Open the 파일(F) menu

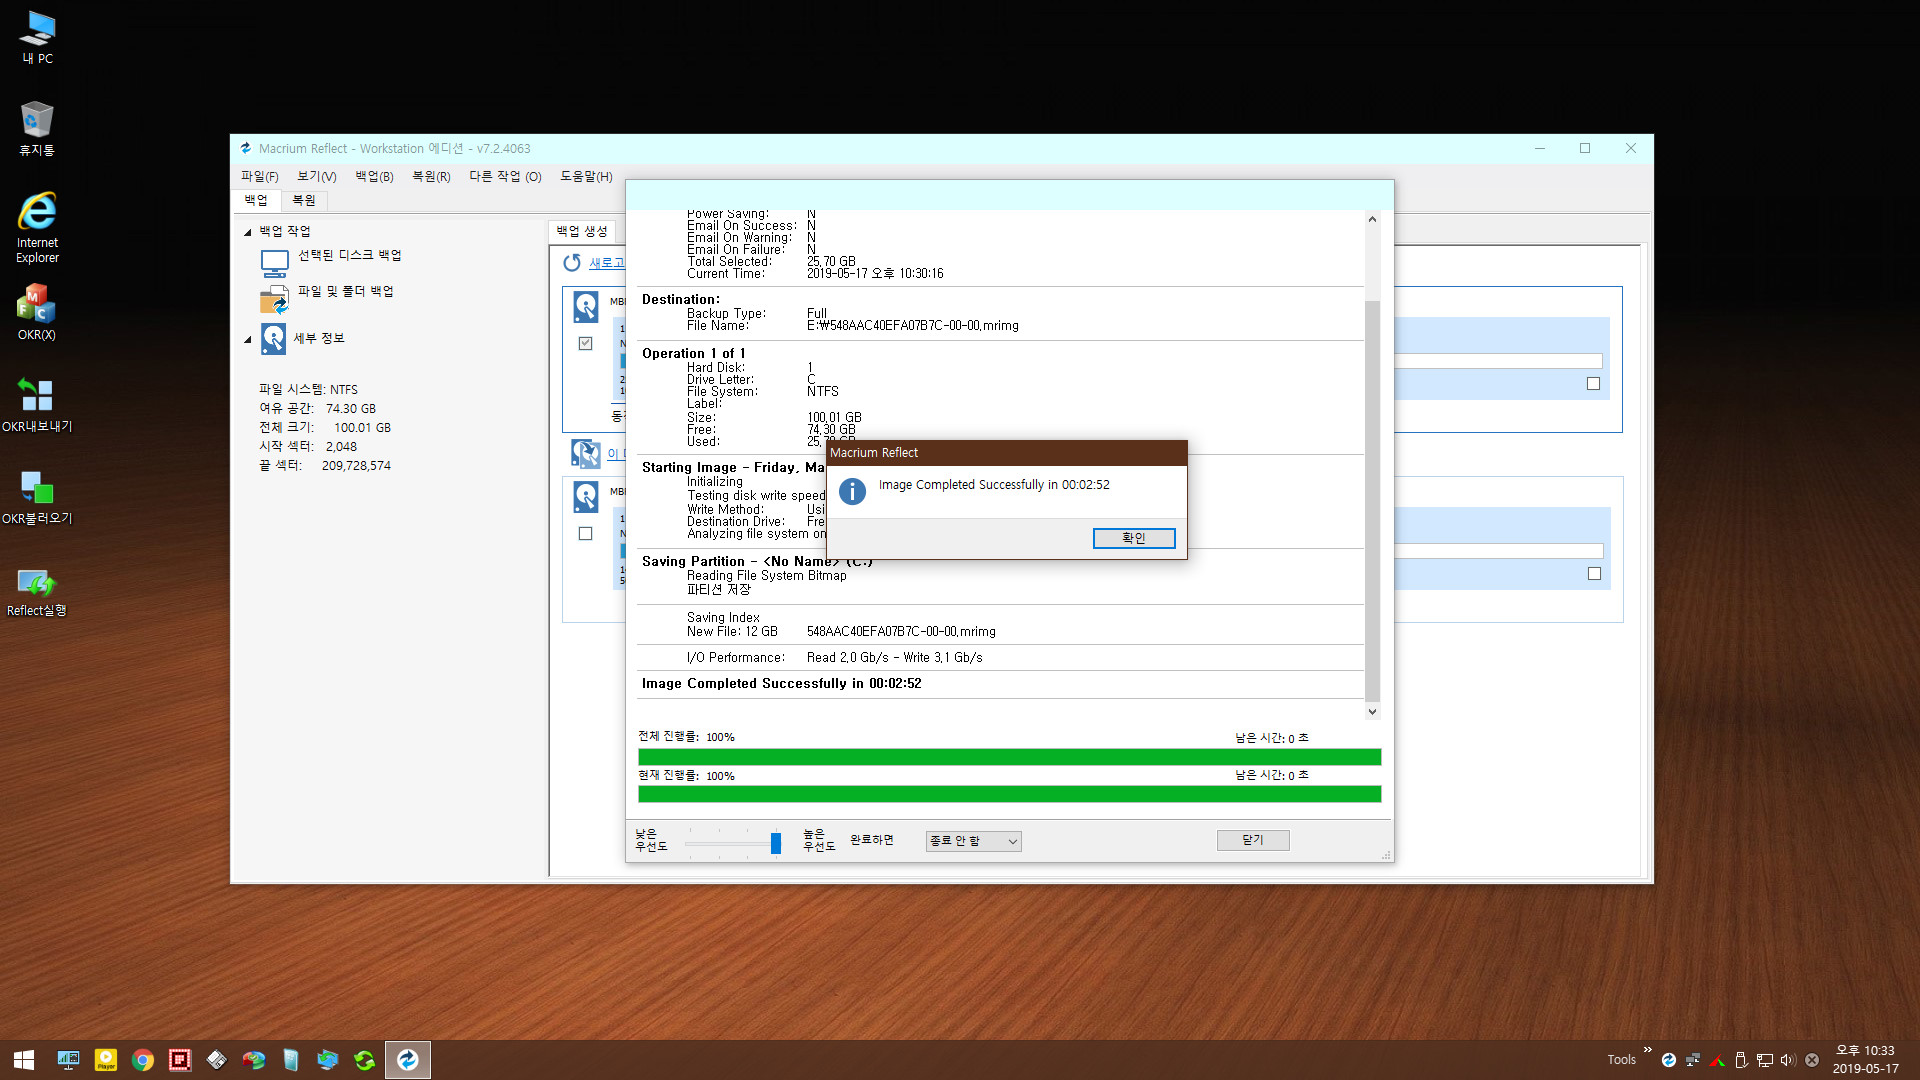click(x=259, y=176)
